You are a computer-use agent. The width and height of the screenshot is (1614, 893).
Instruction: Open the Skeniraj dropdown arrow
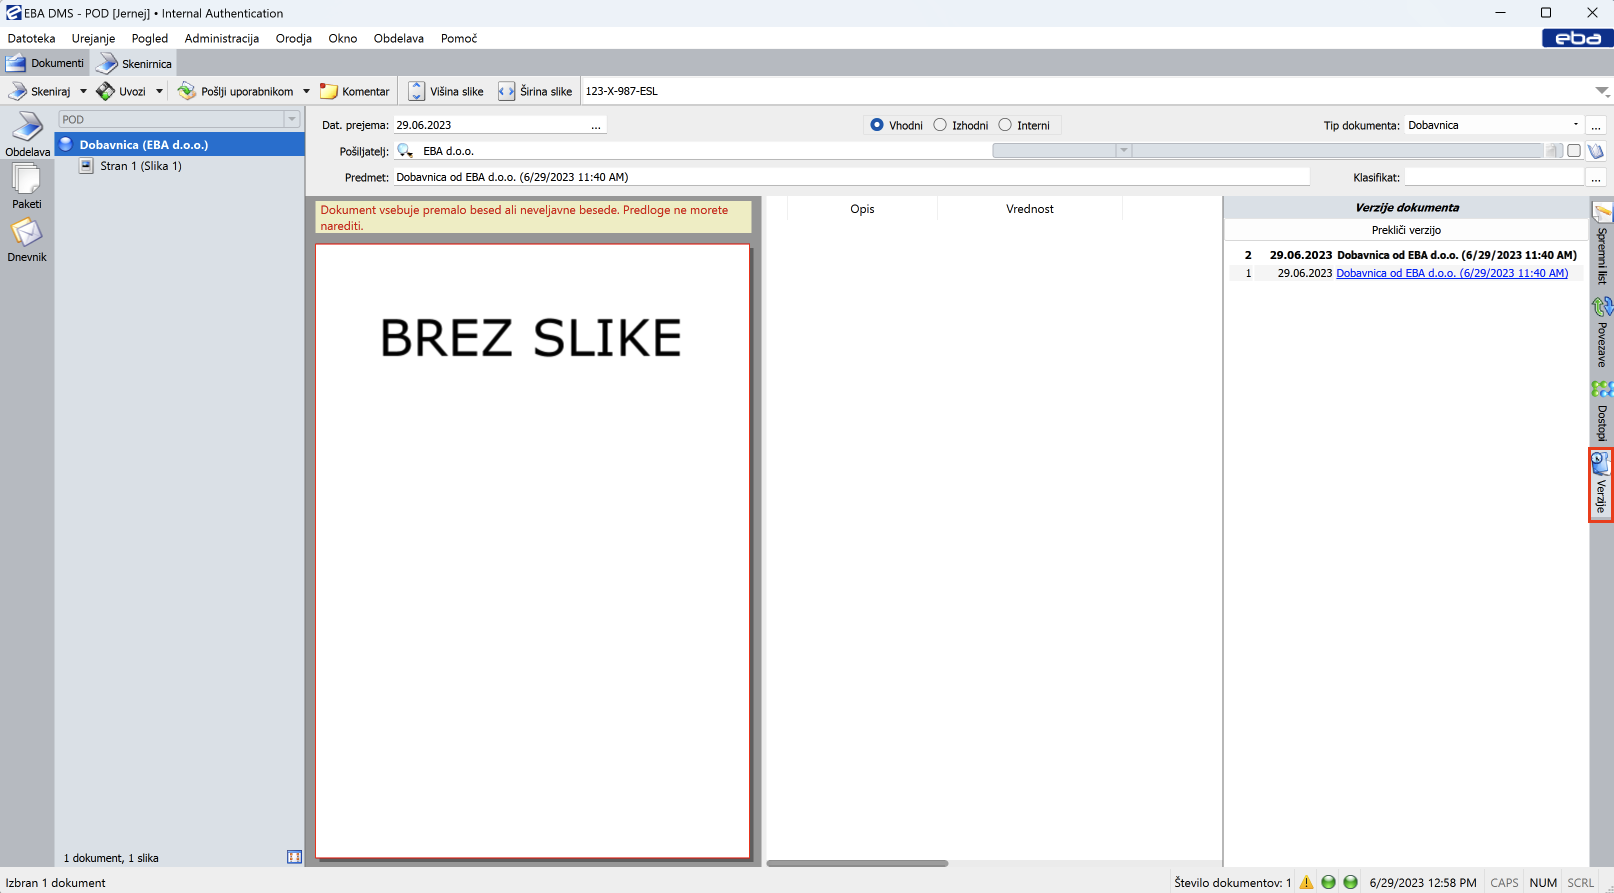83,91
